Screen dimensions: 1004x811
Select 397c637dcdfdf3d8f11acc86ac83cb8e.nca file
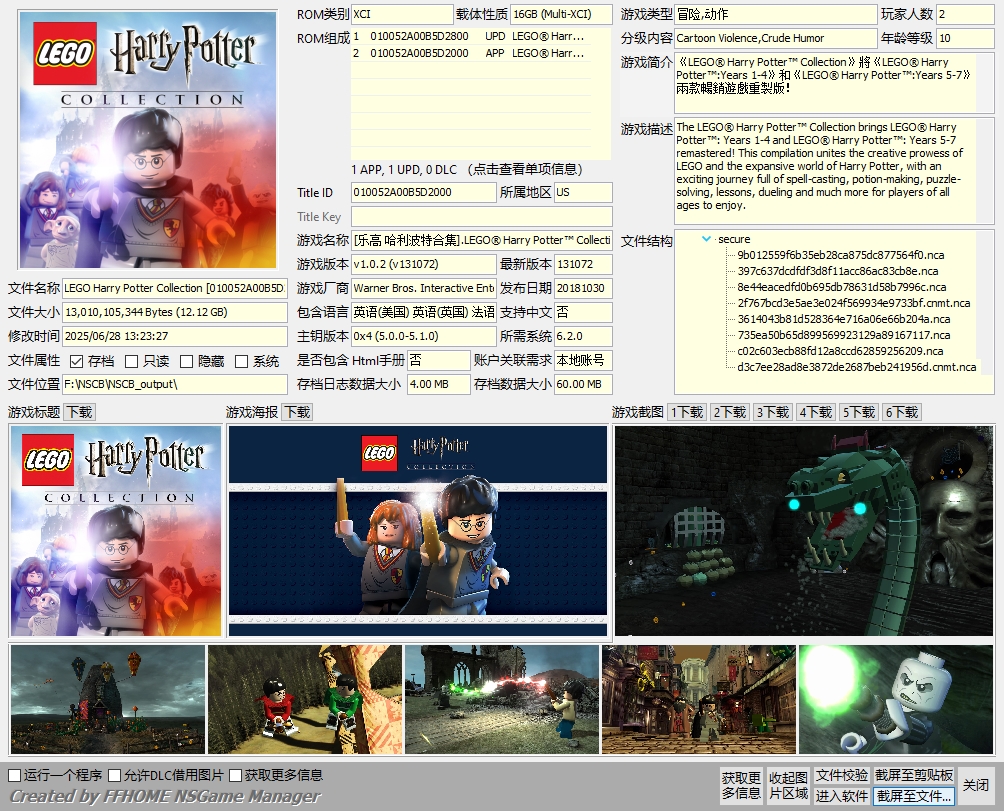[838, 271]
